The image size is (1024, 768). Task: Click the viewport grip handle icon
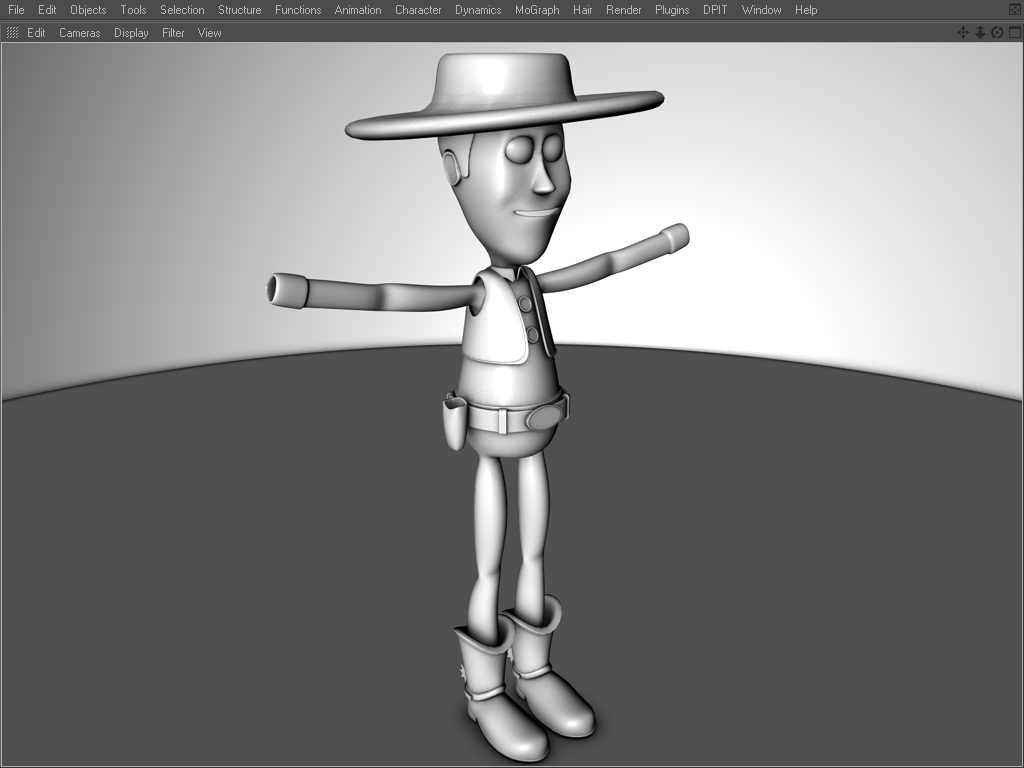coord(12,33)
